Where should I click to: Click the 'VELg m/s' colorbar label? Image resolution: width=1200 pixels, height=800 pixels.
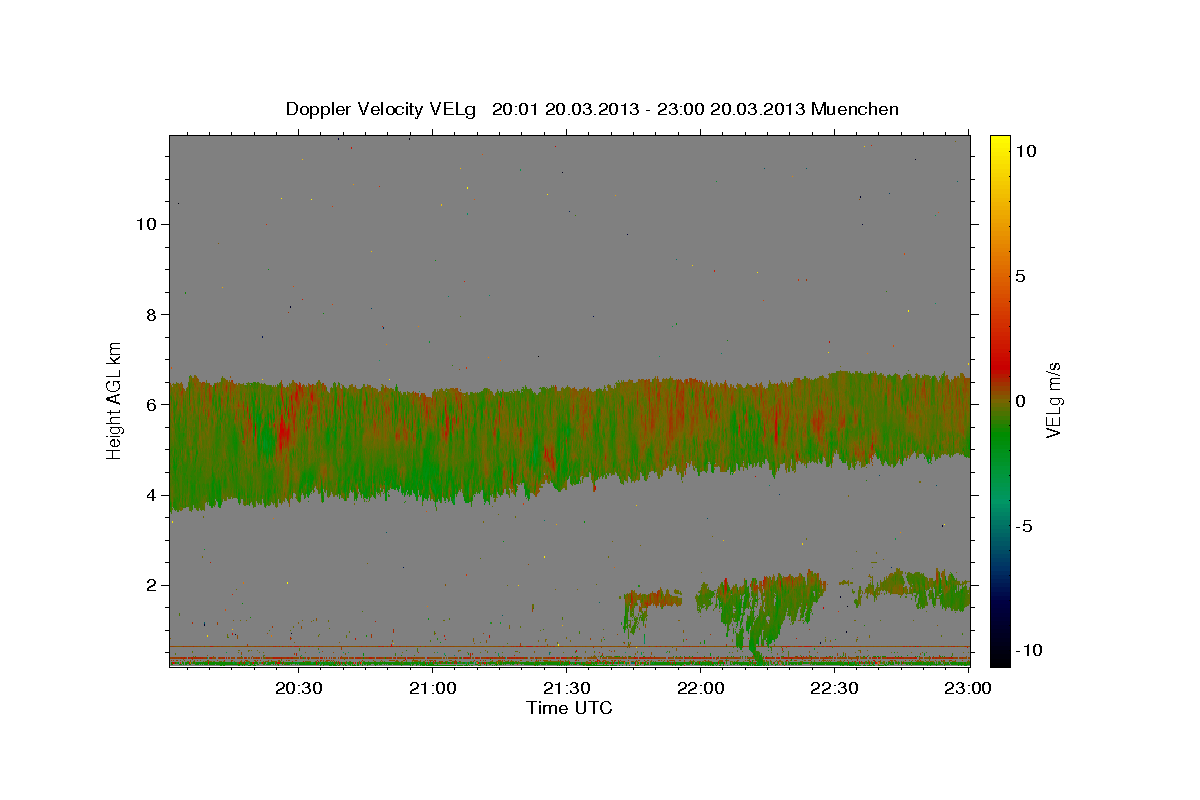point(1053,398)
